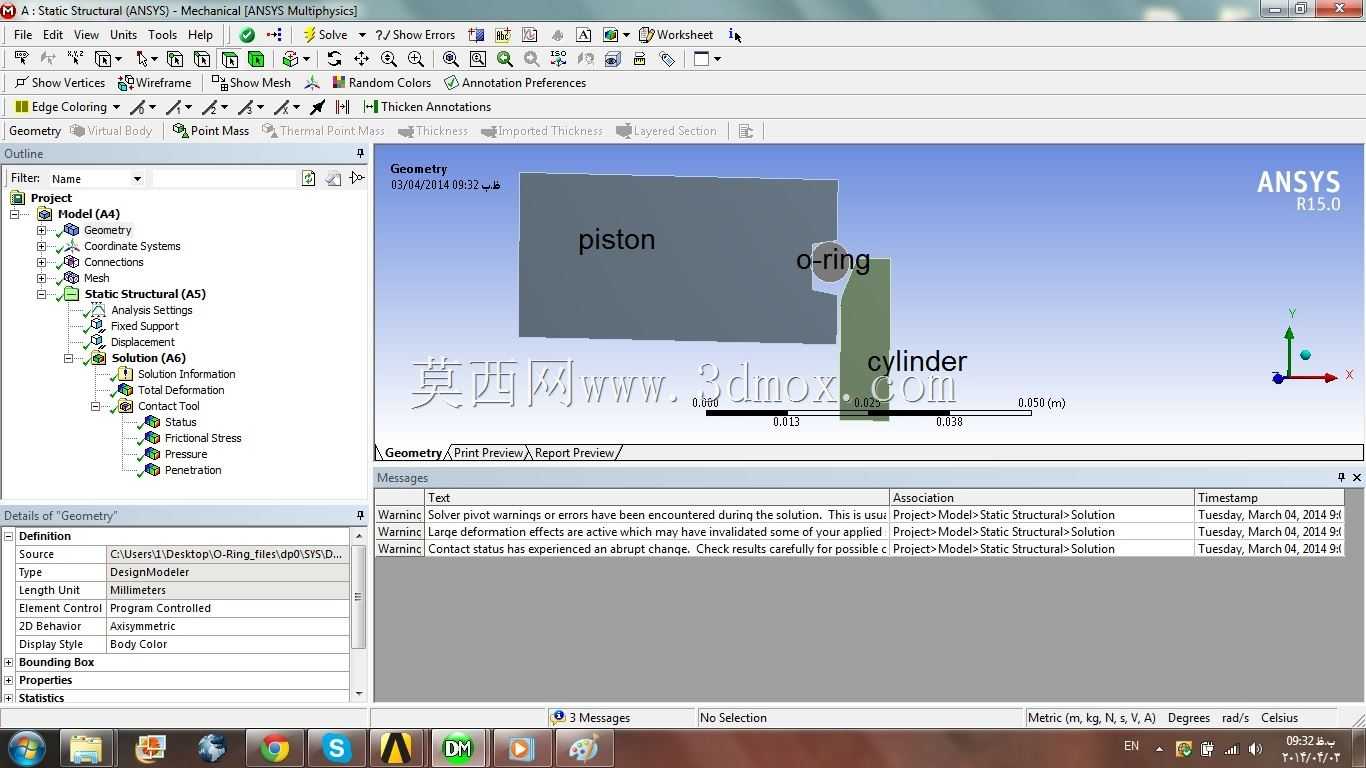The image size is (1366, 768).
Task: Close the Messages panel
Action: (1357, 478)
